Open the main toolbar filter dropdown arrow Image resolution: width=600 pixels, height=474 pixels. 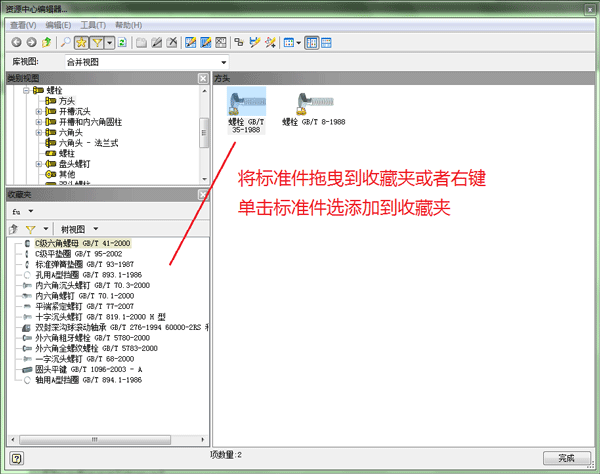point(109,42)
